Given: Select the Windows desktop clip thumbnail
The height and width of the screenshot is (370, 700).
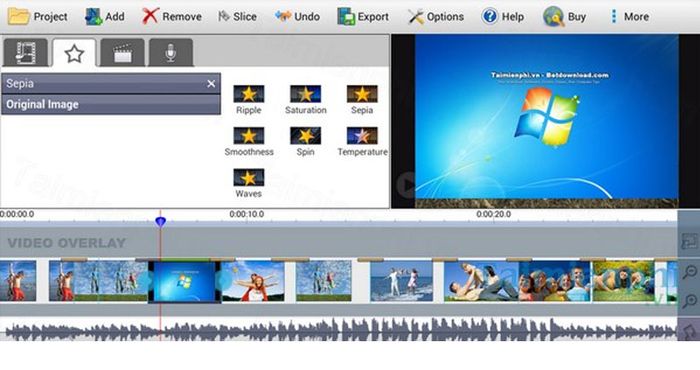Looking at the screenshot, I should click(x=184, y=282).
